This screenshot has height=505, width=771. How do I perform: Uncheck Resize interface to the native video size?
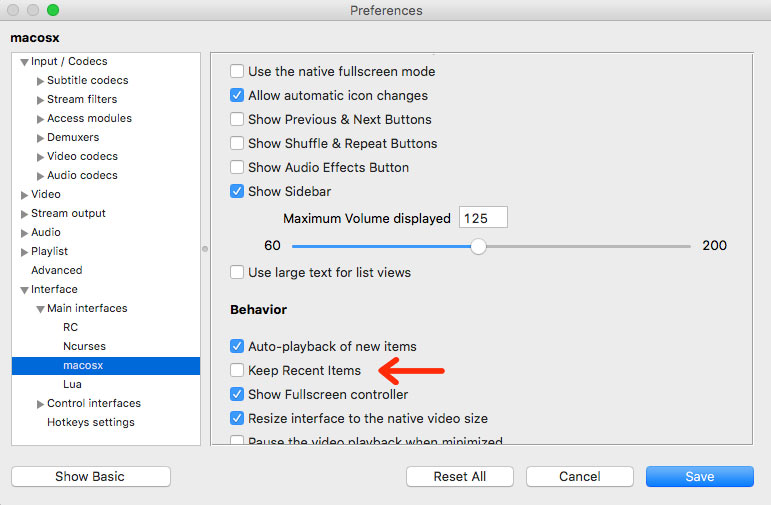point(237,418)
